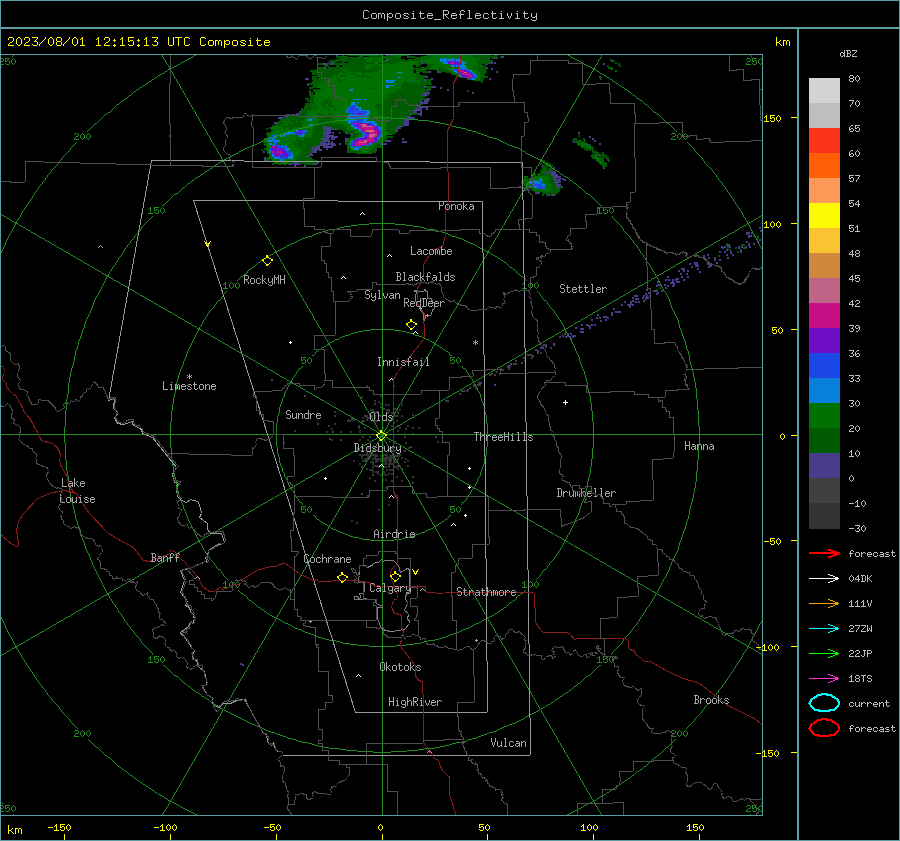Click the white 04DK arrow legend icon

824,578
